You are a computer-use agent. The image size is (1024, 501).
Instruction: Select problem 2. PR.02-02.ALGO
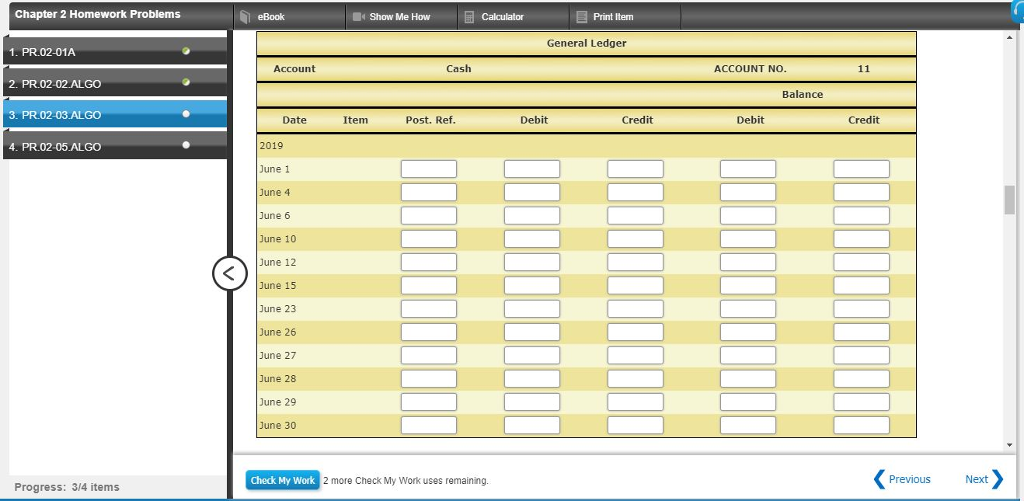tap(115, 84)
